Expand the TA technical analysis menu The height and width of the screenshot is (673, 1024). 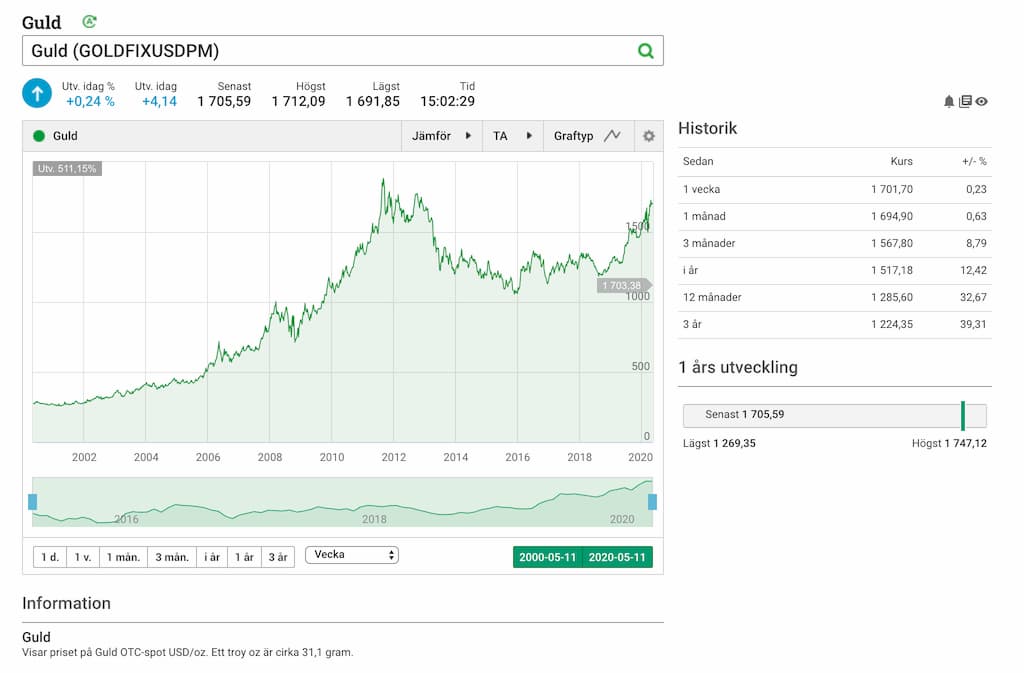511,136
